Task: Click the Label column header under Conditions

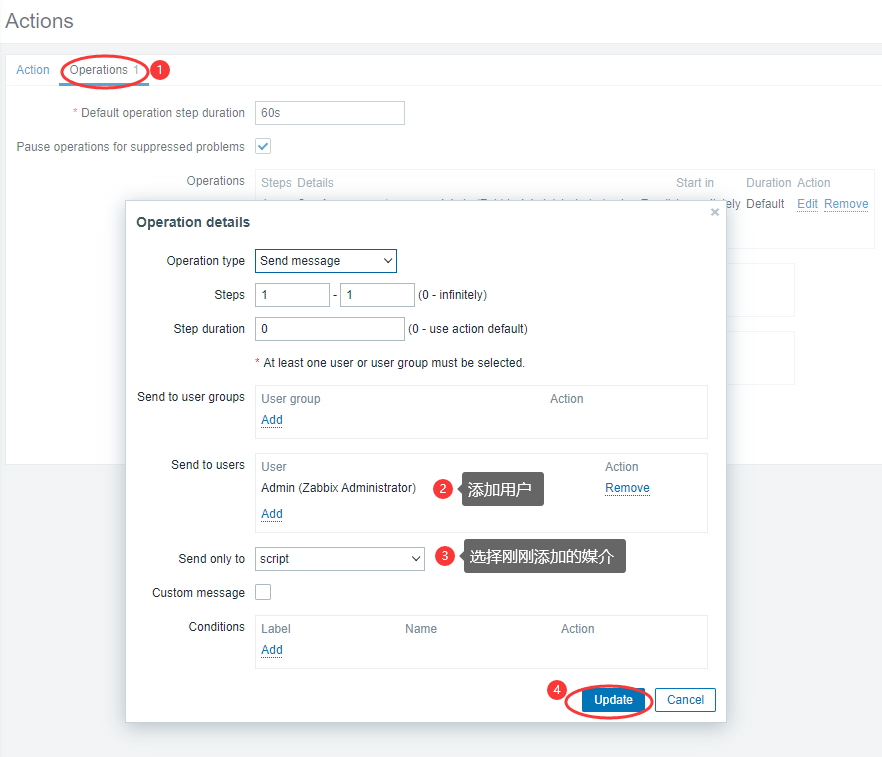Action: tap(276, 629)
